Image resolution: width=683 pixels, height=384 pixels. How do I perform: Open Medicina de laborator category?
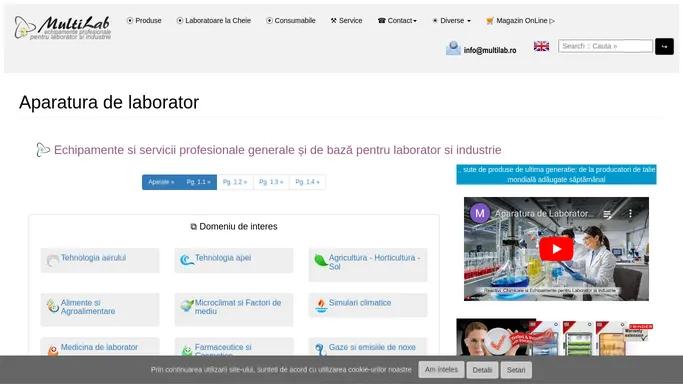pyautogui.click(x=99, y=347)
